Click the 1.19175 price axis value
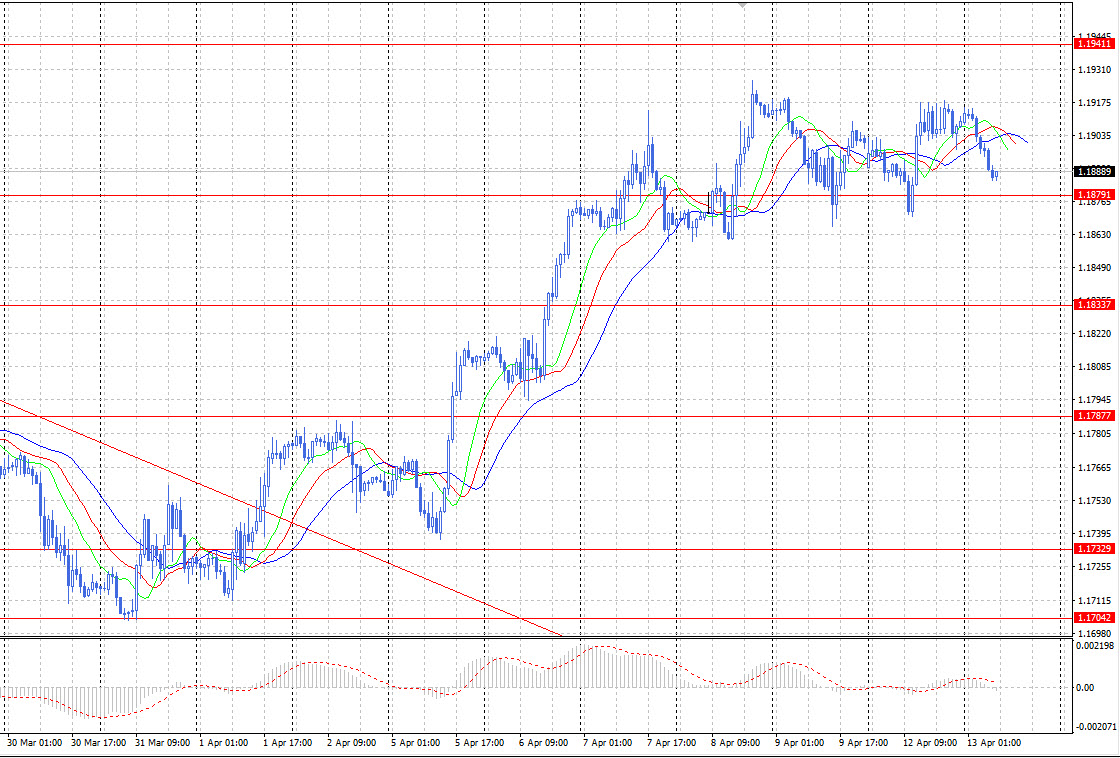This screenshot has width=1120, height=758. coord(1094,103)
